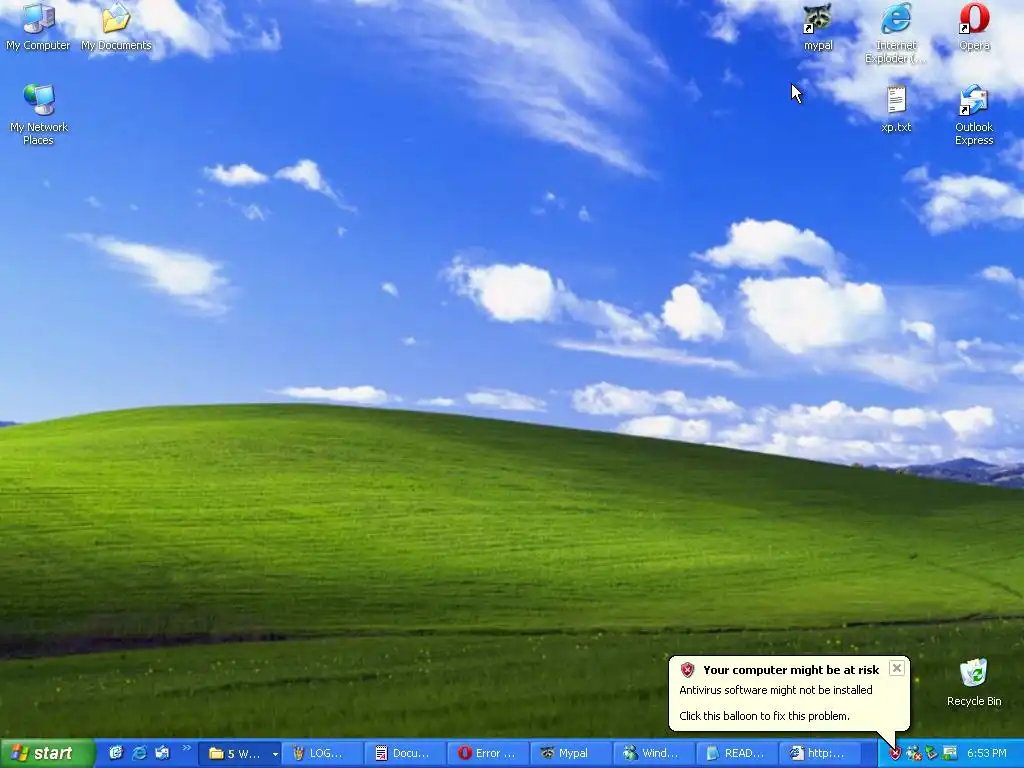
Task: Click the monitor tray icon beside the clock
Action: [950, 754]
